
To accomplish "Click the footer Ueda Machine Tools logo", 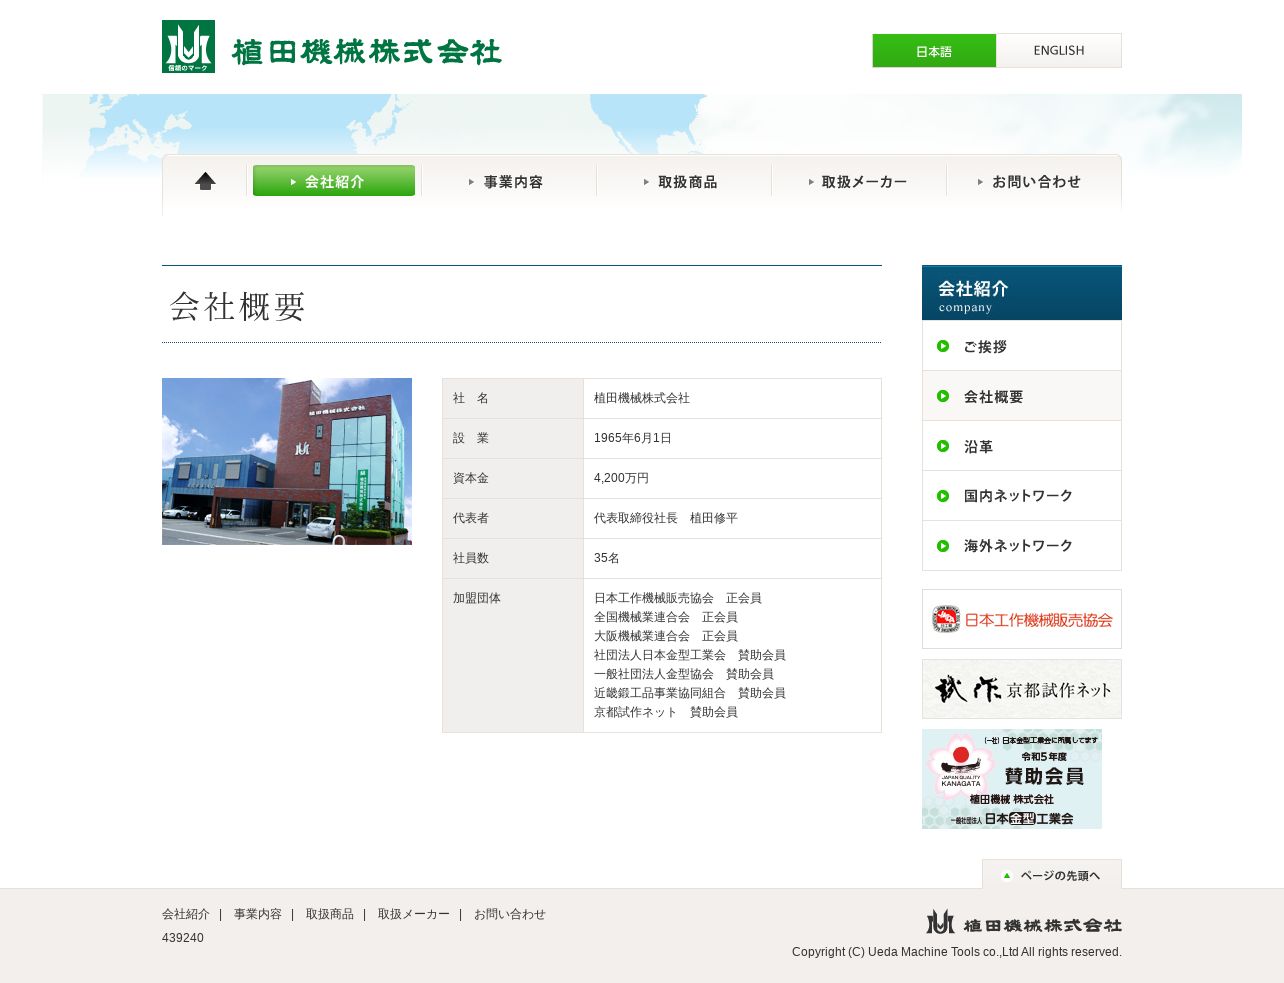I will (1024, 922).
